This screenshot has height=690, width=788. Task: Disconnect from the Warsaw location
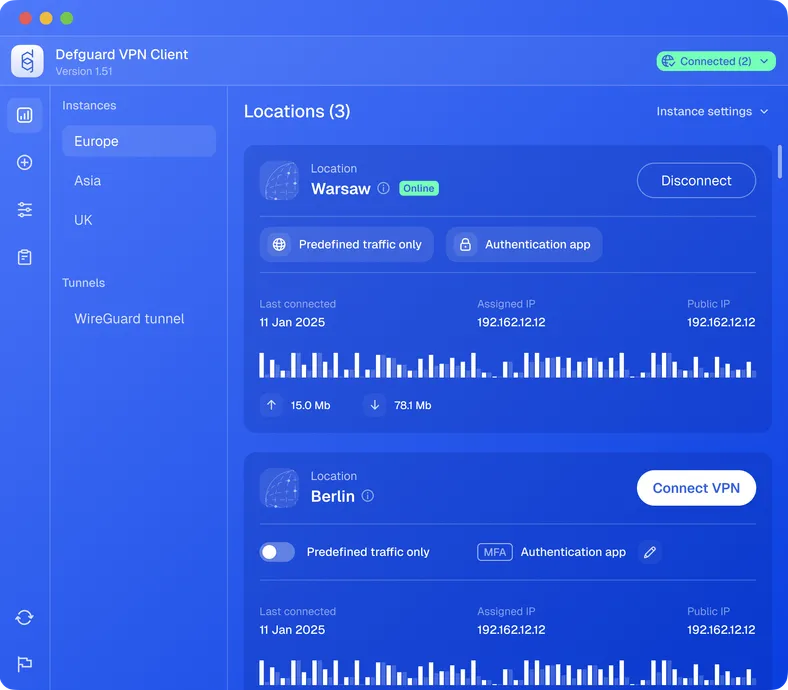(x=696, y=180)
